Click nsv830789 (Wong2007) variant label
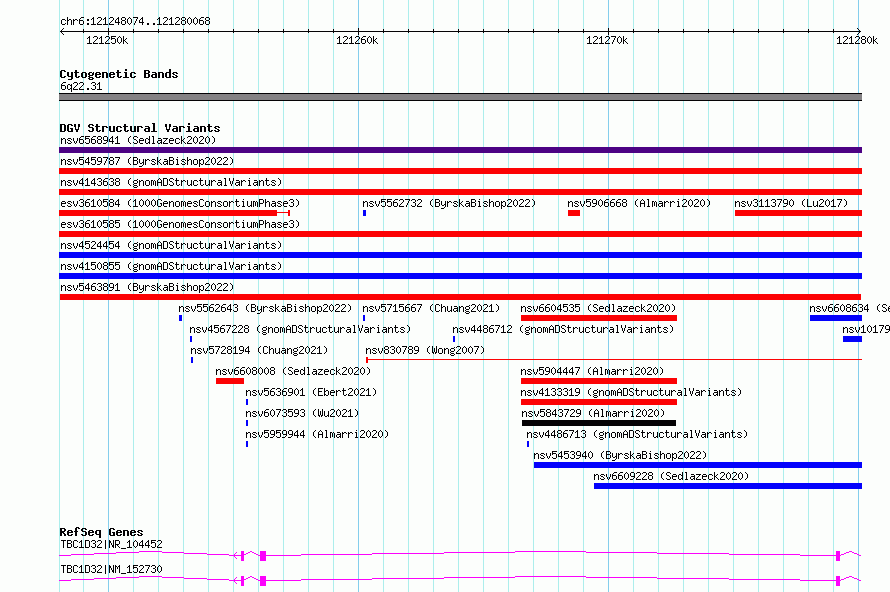Screen dimensions: 890x592 [425, 350]
